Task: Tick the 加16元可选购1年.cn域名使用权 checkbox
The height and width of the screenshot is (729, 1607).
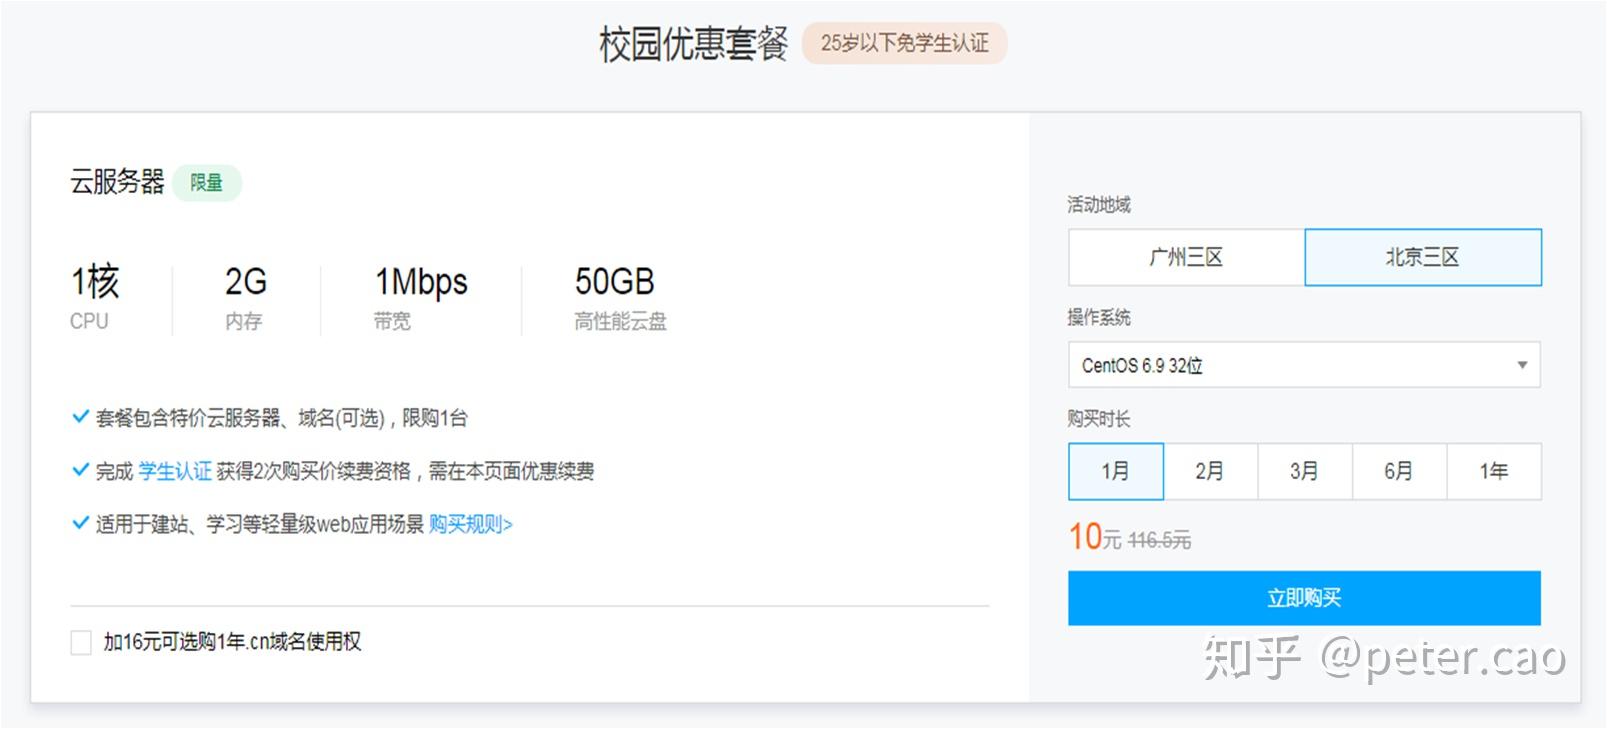Action: coord(81,642)
